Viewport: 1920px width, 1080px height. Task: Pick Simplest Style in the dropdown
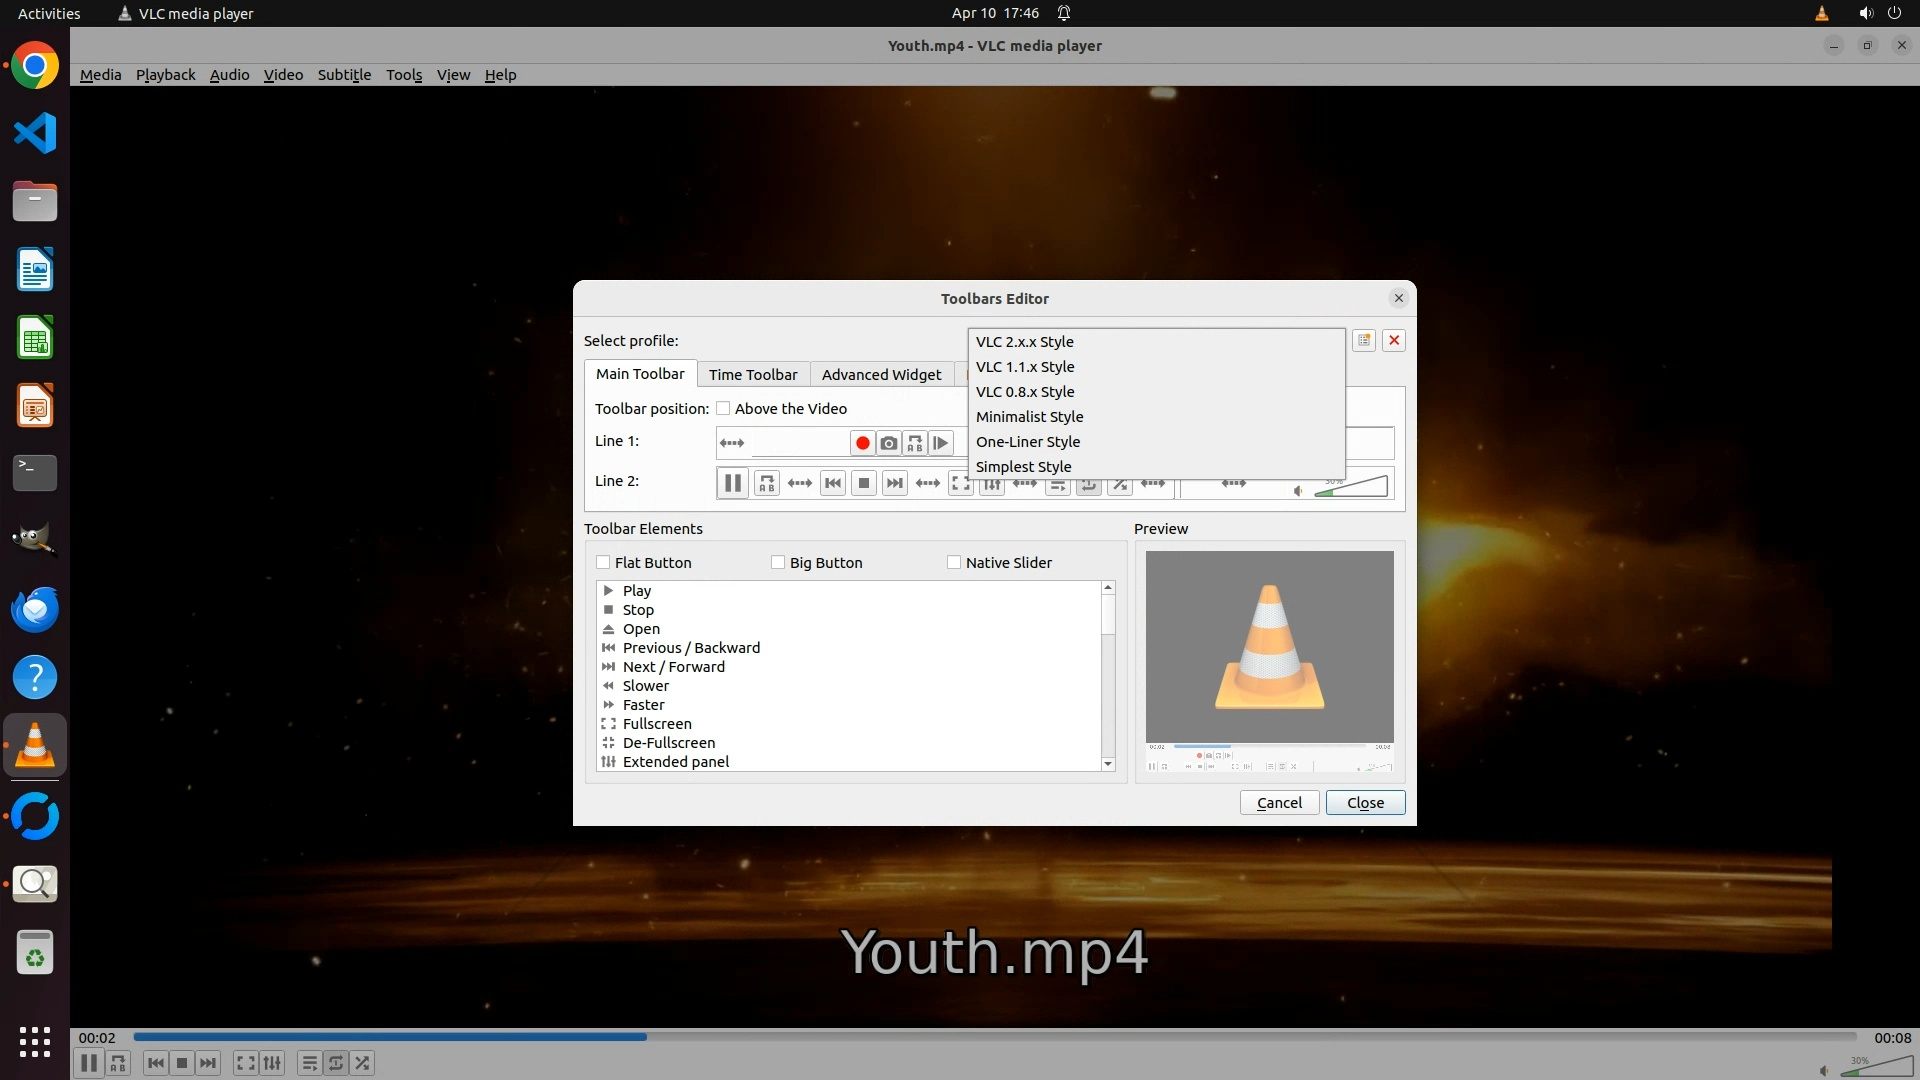tap(1023, 467)
